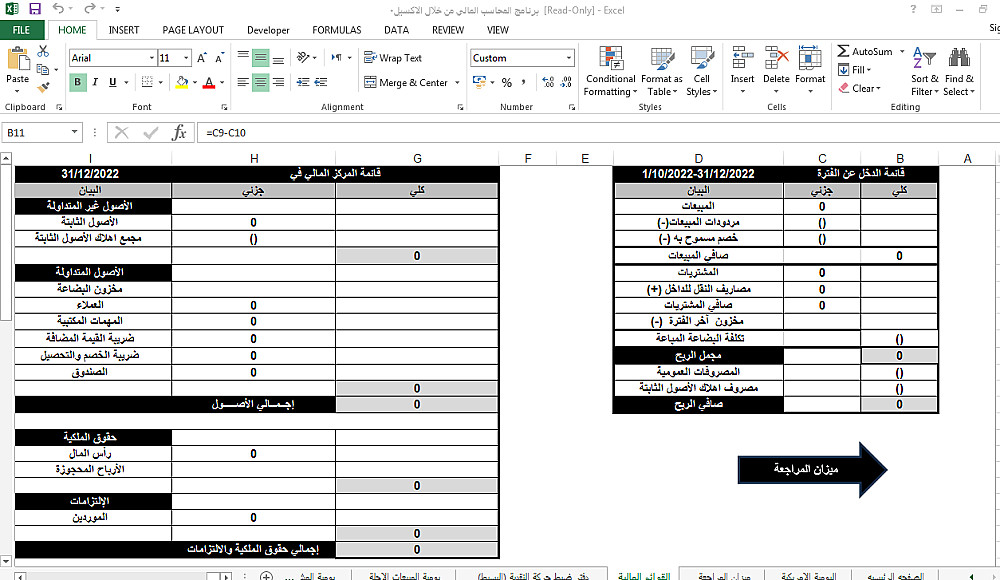This screenshot has height=580, width=1000.
Task: Click the Copy icon in Clipboard group
Action: pos(43,70)
